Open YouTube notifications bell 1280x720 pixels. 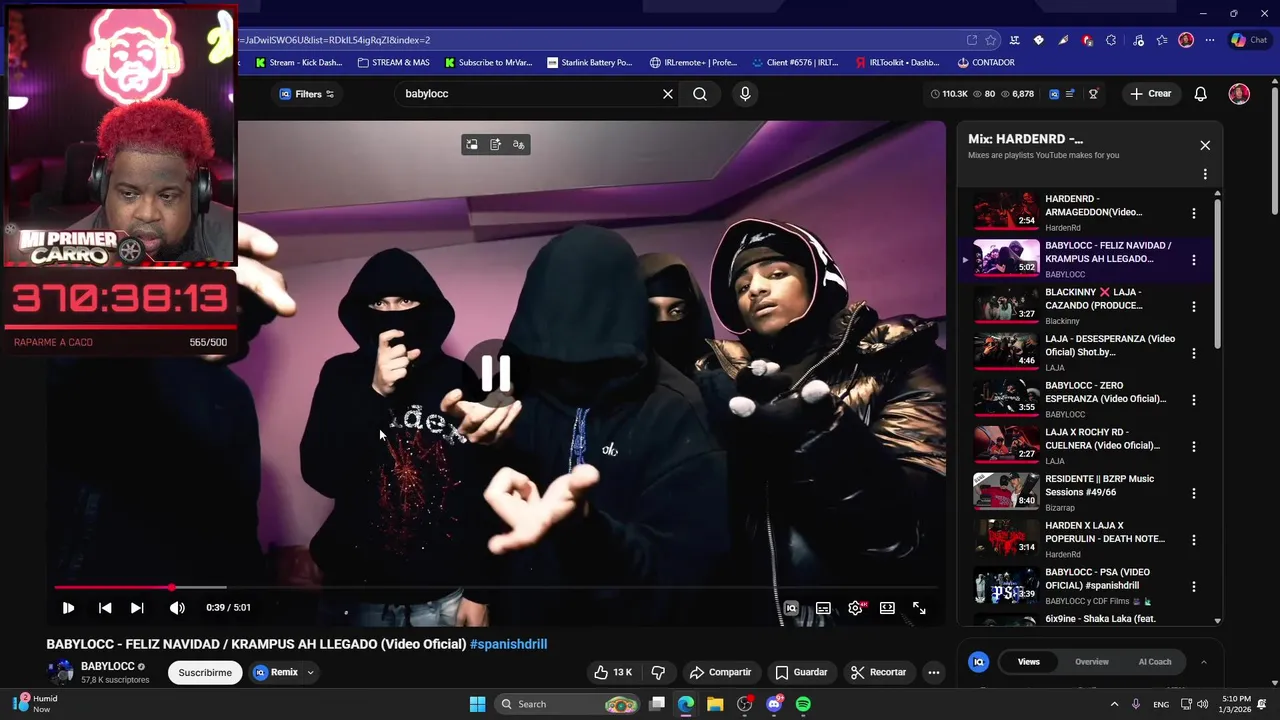pyautogui.click(x=1201, y=94)
